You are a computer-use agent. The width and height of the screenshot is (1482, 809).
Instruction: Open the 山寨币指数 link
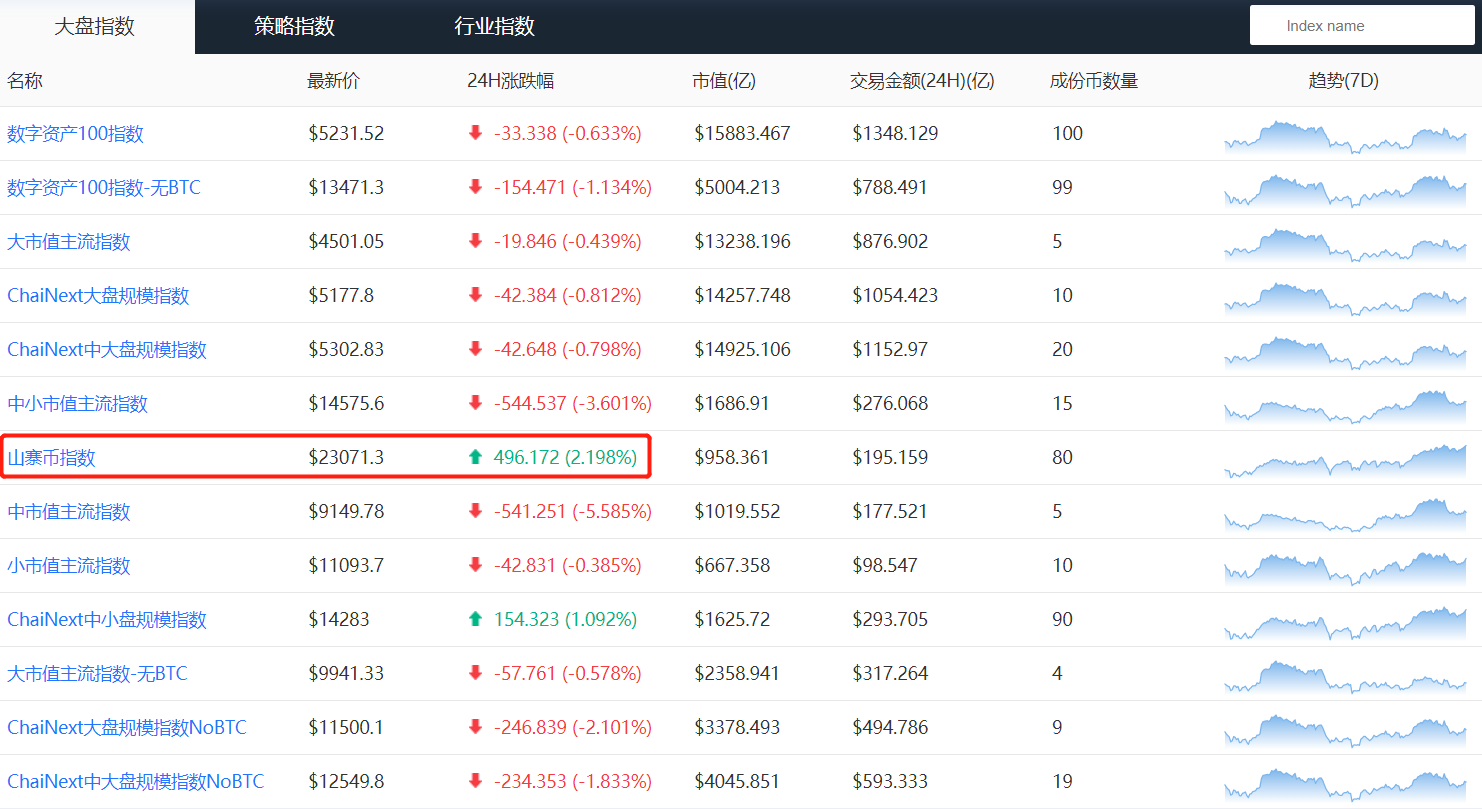(52, 458)
